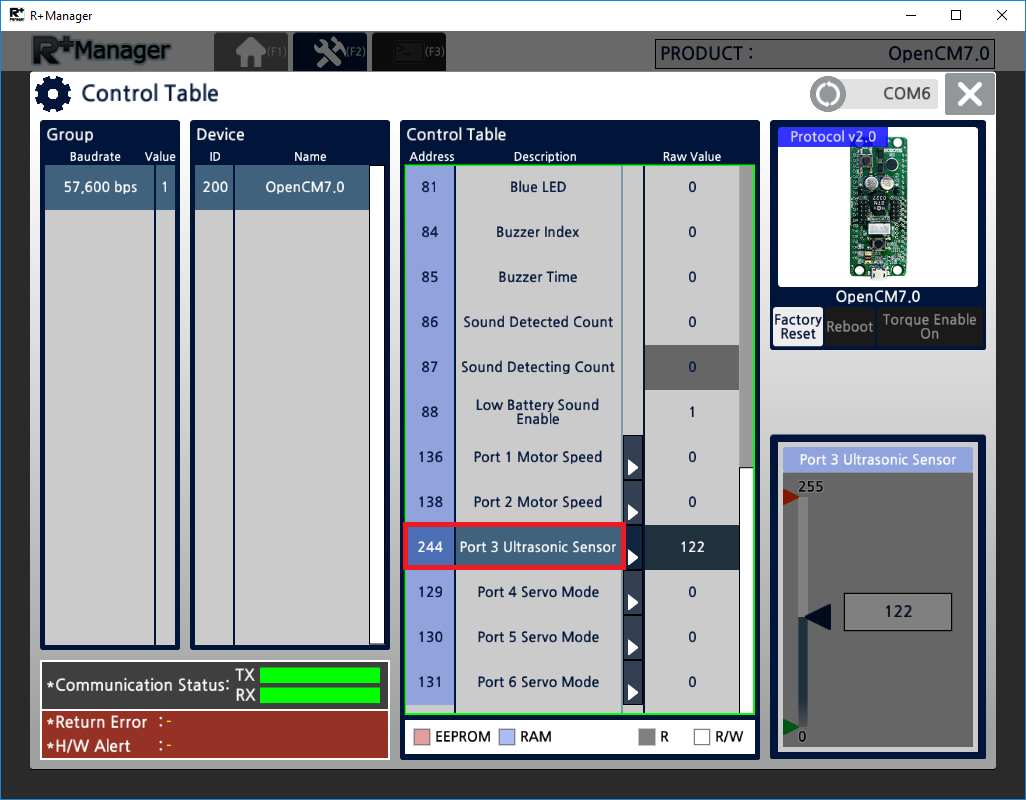The height and width of the screenshot is (800, 1026).
Task: Click the R read-only legend swatch
Action: coord(646,737)
